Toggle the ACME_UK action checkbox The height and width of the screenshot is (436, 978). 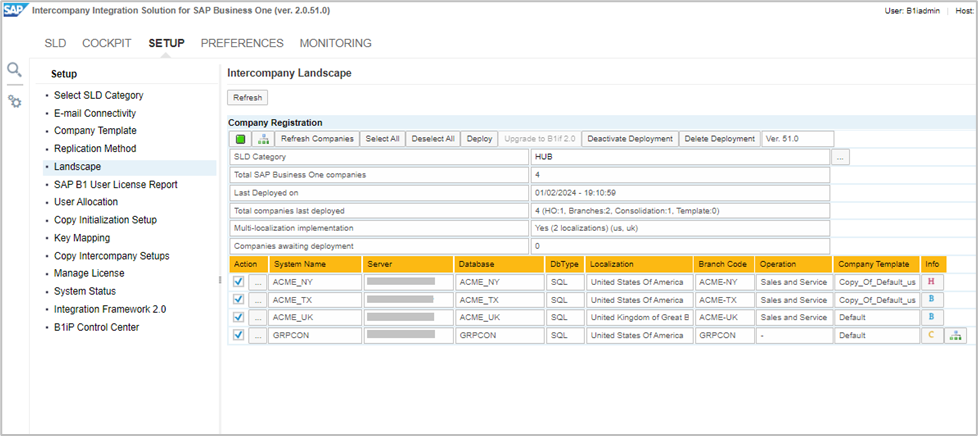point(238,317)
